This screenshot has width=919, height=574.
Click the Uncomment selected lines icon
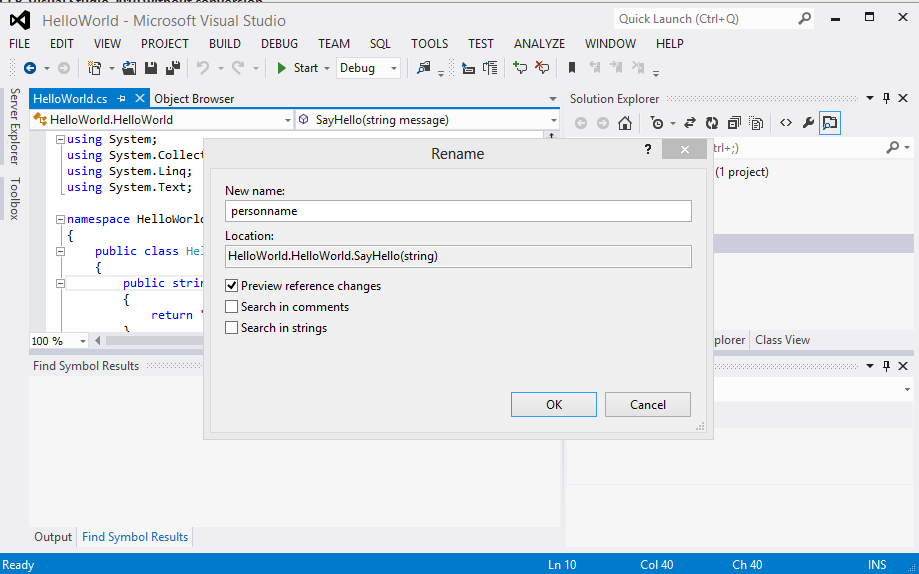(x=542, y=68)
